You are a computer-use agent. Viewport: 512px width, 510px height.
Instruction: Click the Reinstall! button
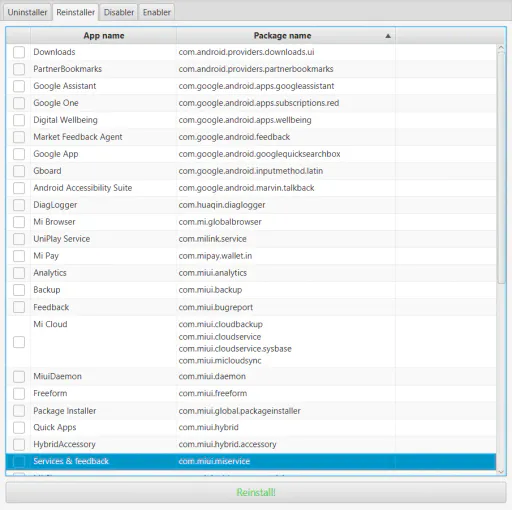256,492
